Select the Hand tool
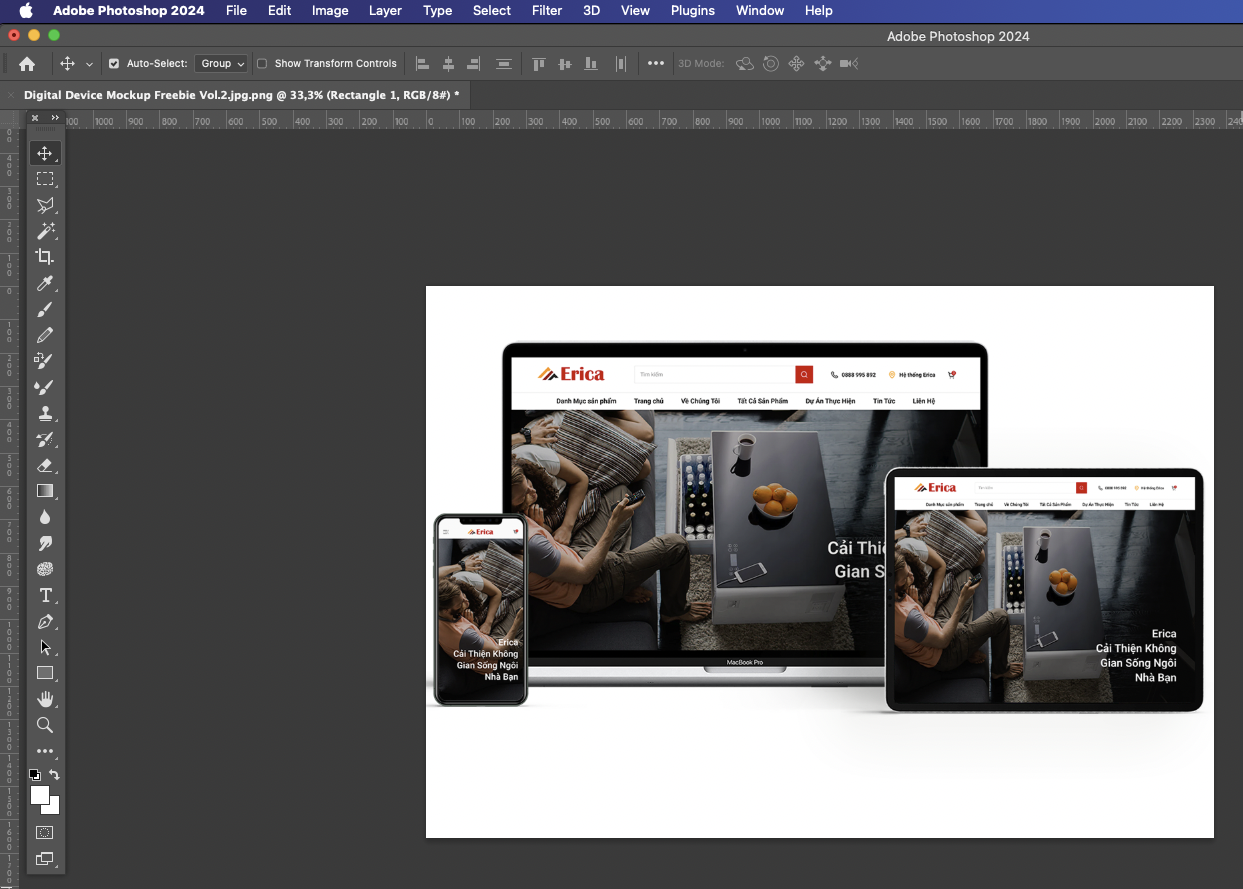Screen dimensions: 1243x889 45,699
